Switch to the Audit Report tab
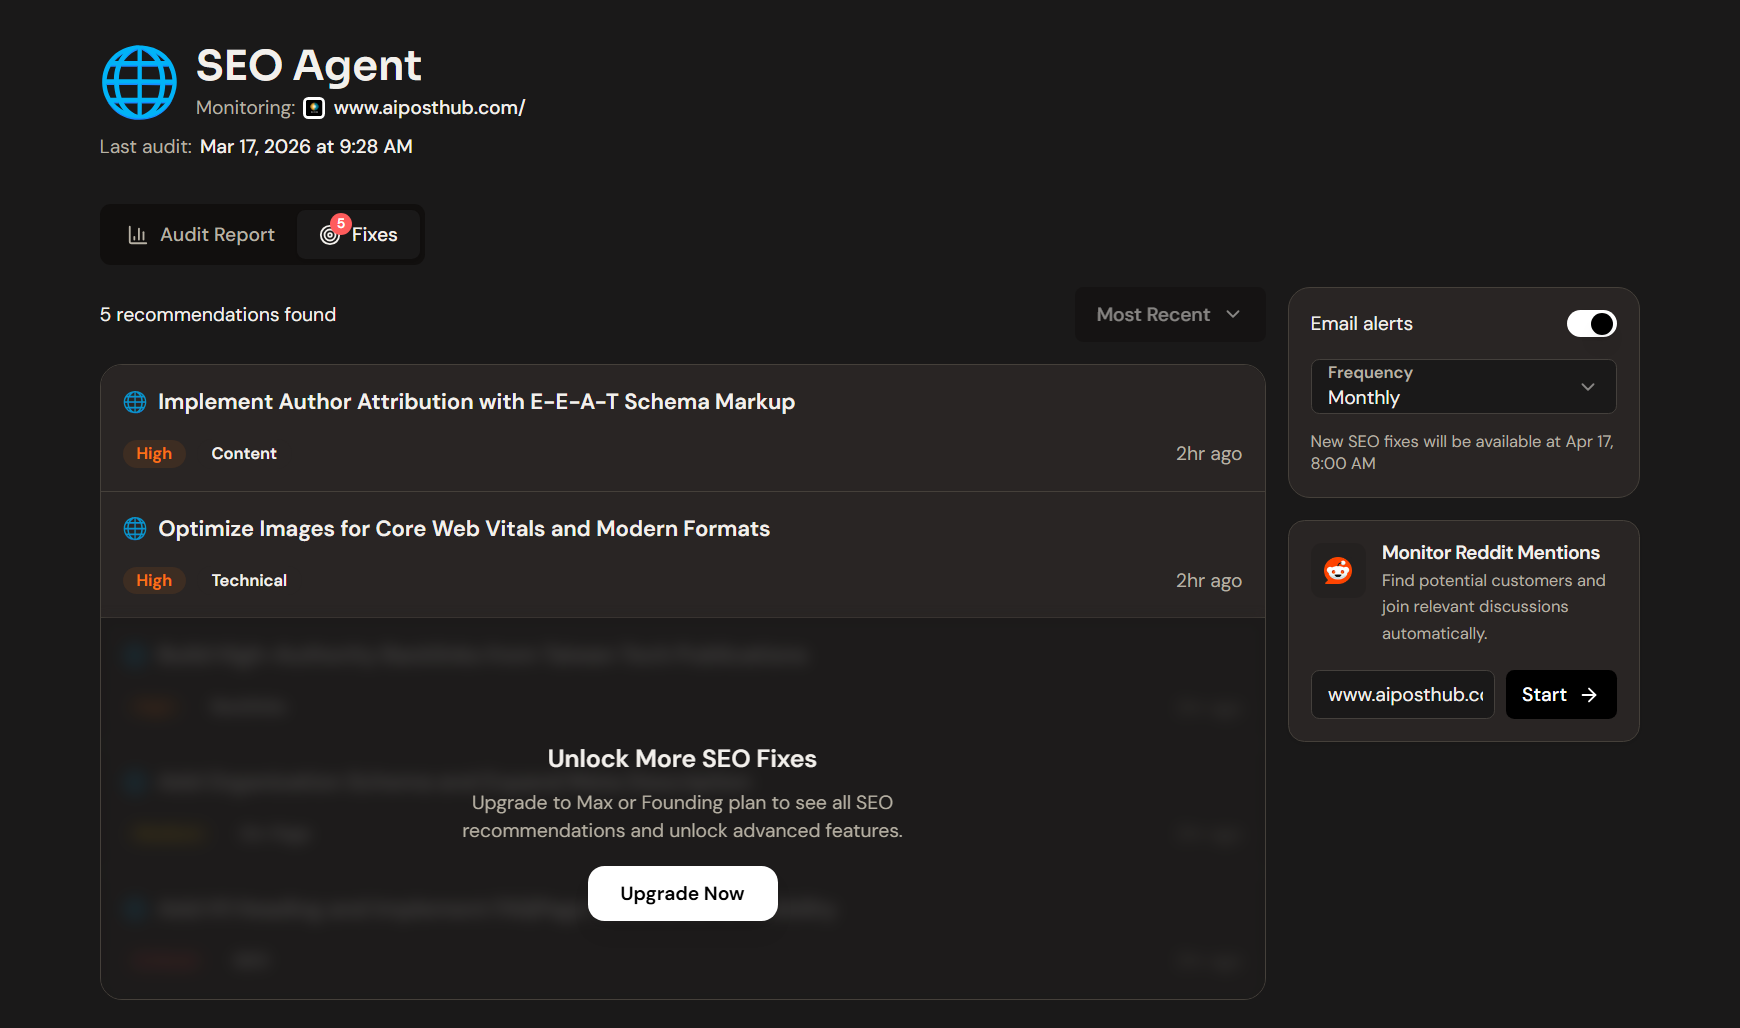This screenshot has width=1740, height=1028. (201, 235)
